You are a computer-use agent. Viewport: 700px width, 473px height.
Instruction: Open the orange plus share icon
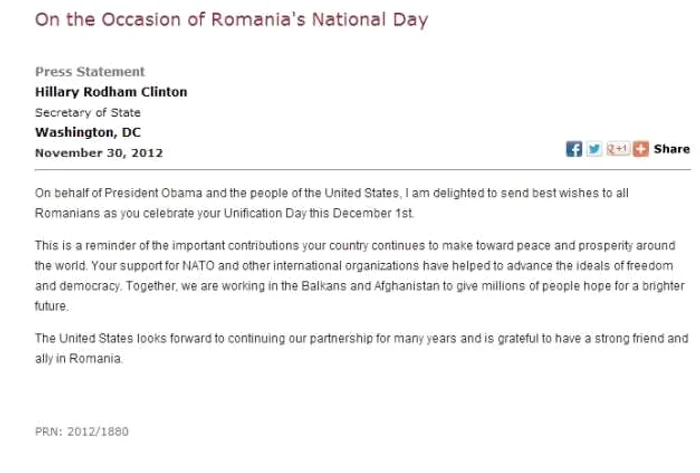pyautogui.click(x=641, y=149)
